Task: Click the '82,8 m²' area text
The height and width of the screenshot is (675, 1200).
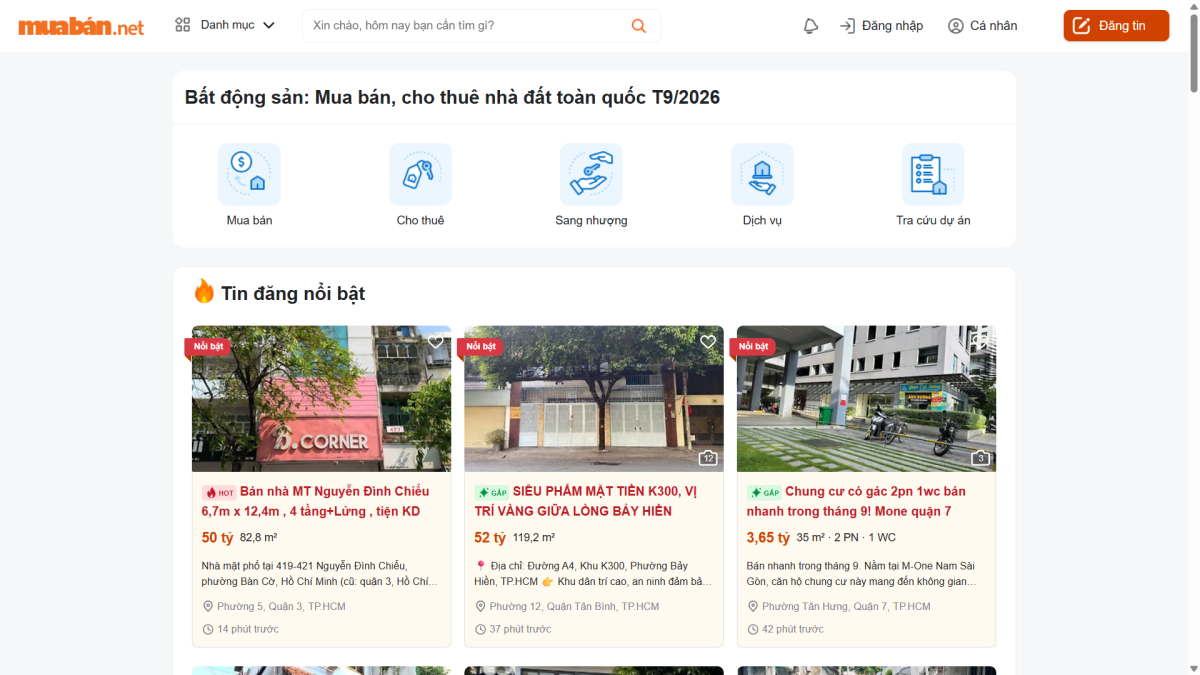Action: [x=258, y=538]
